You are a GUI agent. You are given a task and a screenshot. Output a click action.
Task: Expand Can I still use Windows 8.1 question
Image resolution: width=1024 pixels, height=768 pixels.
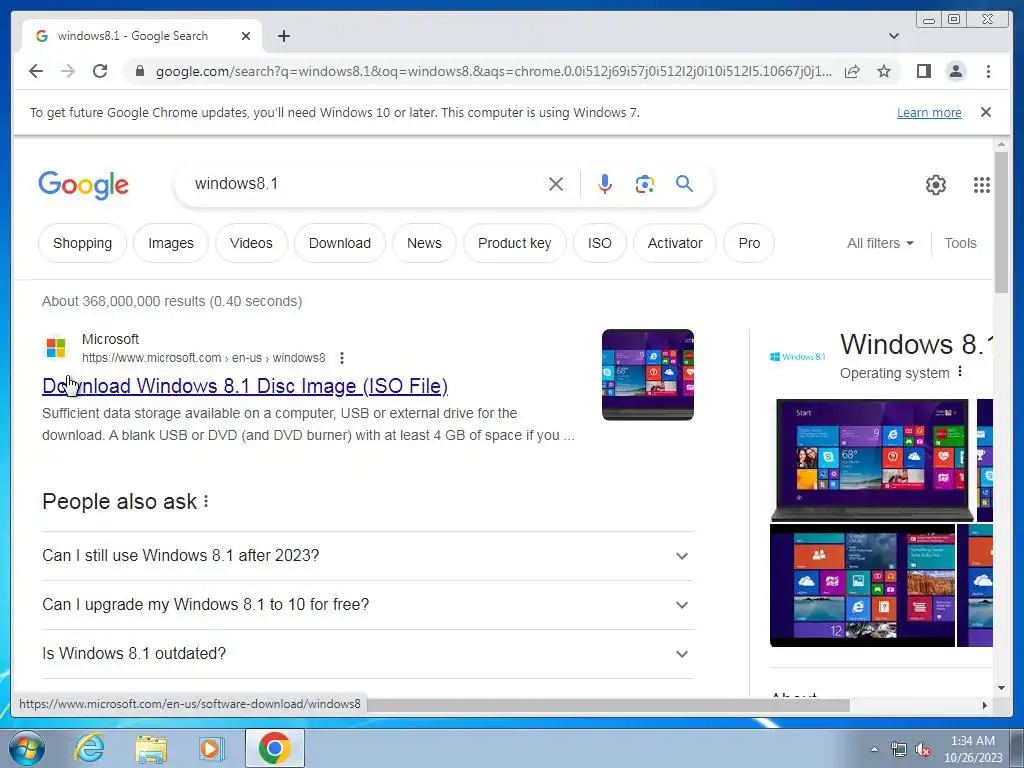pos(367,556)
